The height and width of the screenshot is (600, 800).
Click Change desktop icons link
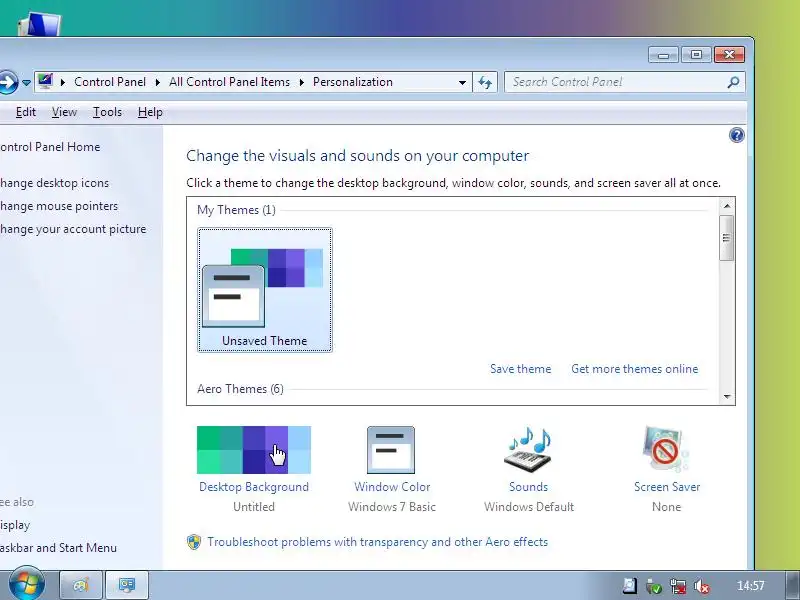[54, 183]
